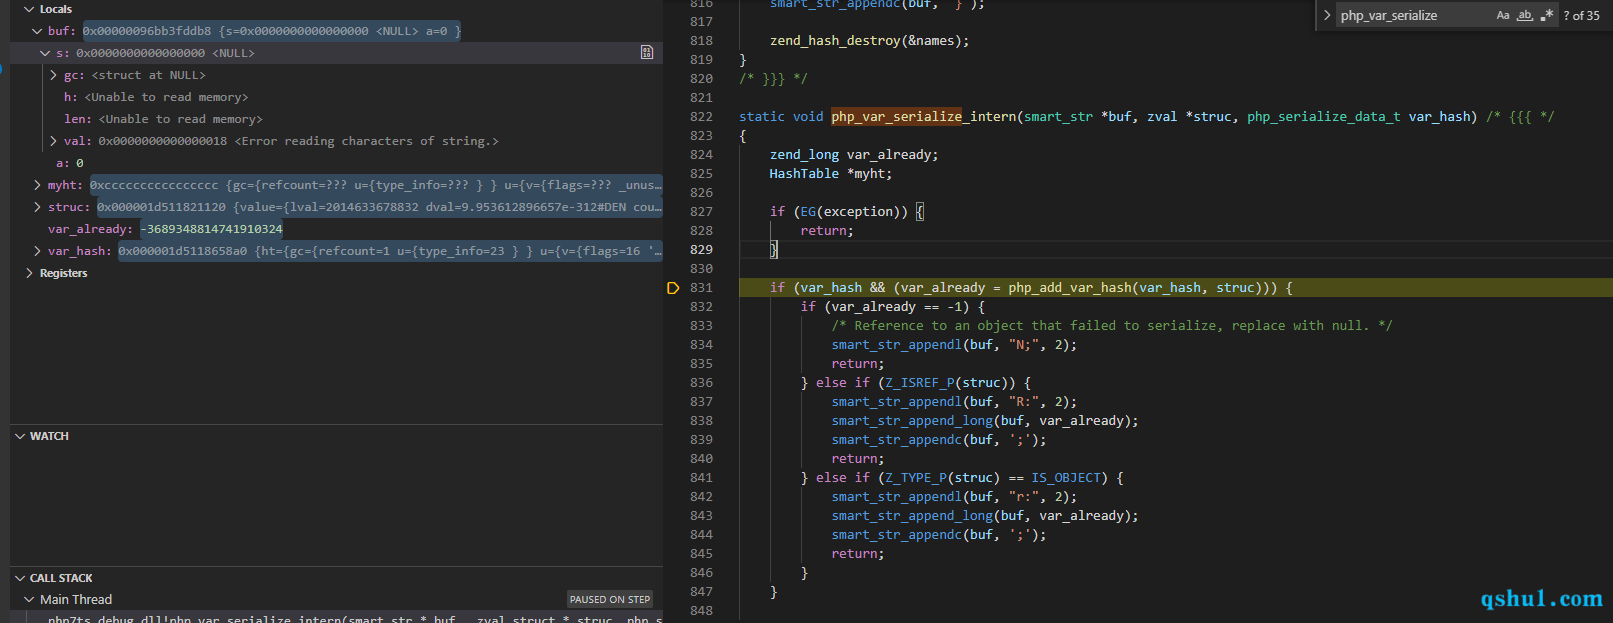Click smart_str_appendc on line 844
This screenshot has width=1613, height=623.
[x=896, y=535]
